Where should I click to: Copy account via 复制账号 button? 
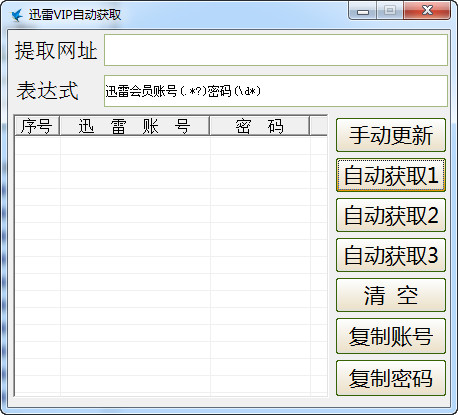pyautogui.click(x=391, y=336)
